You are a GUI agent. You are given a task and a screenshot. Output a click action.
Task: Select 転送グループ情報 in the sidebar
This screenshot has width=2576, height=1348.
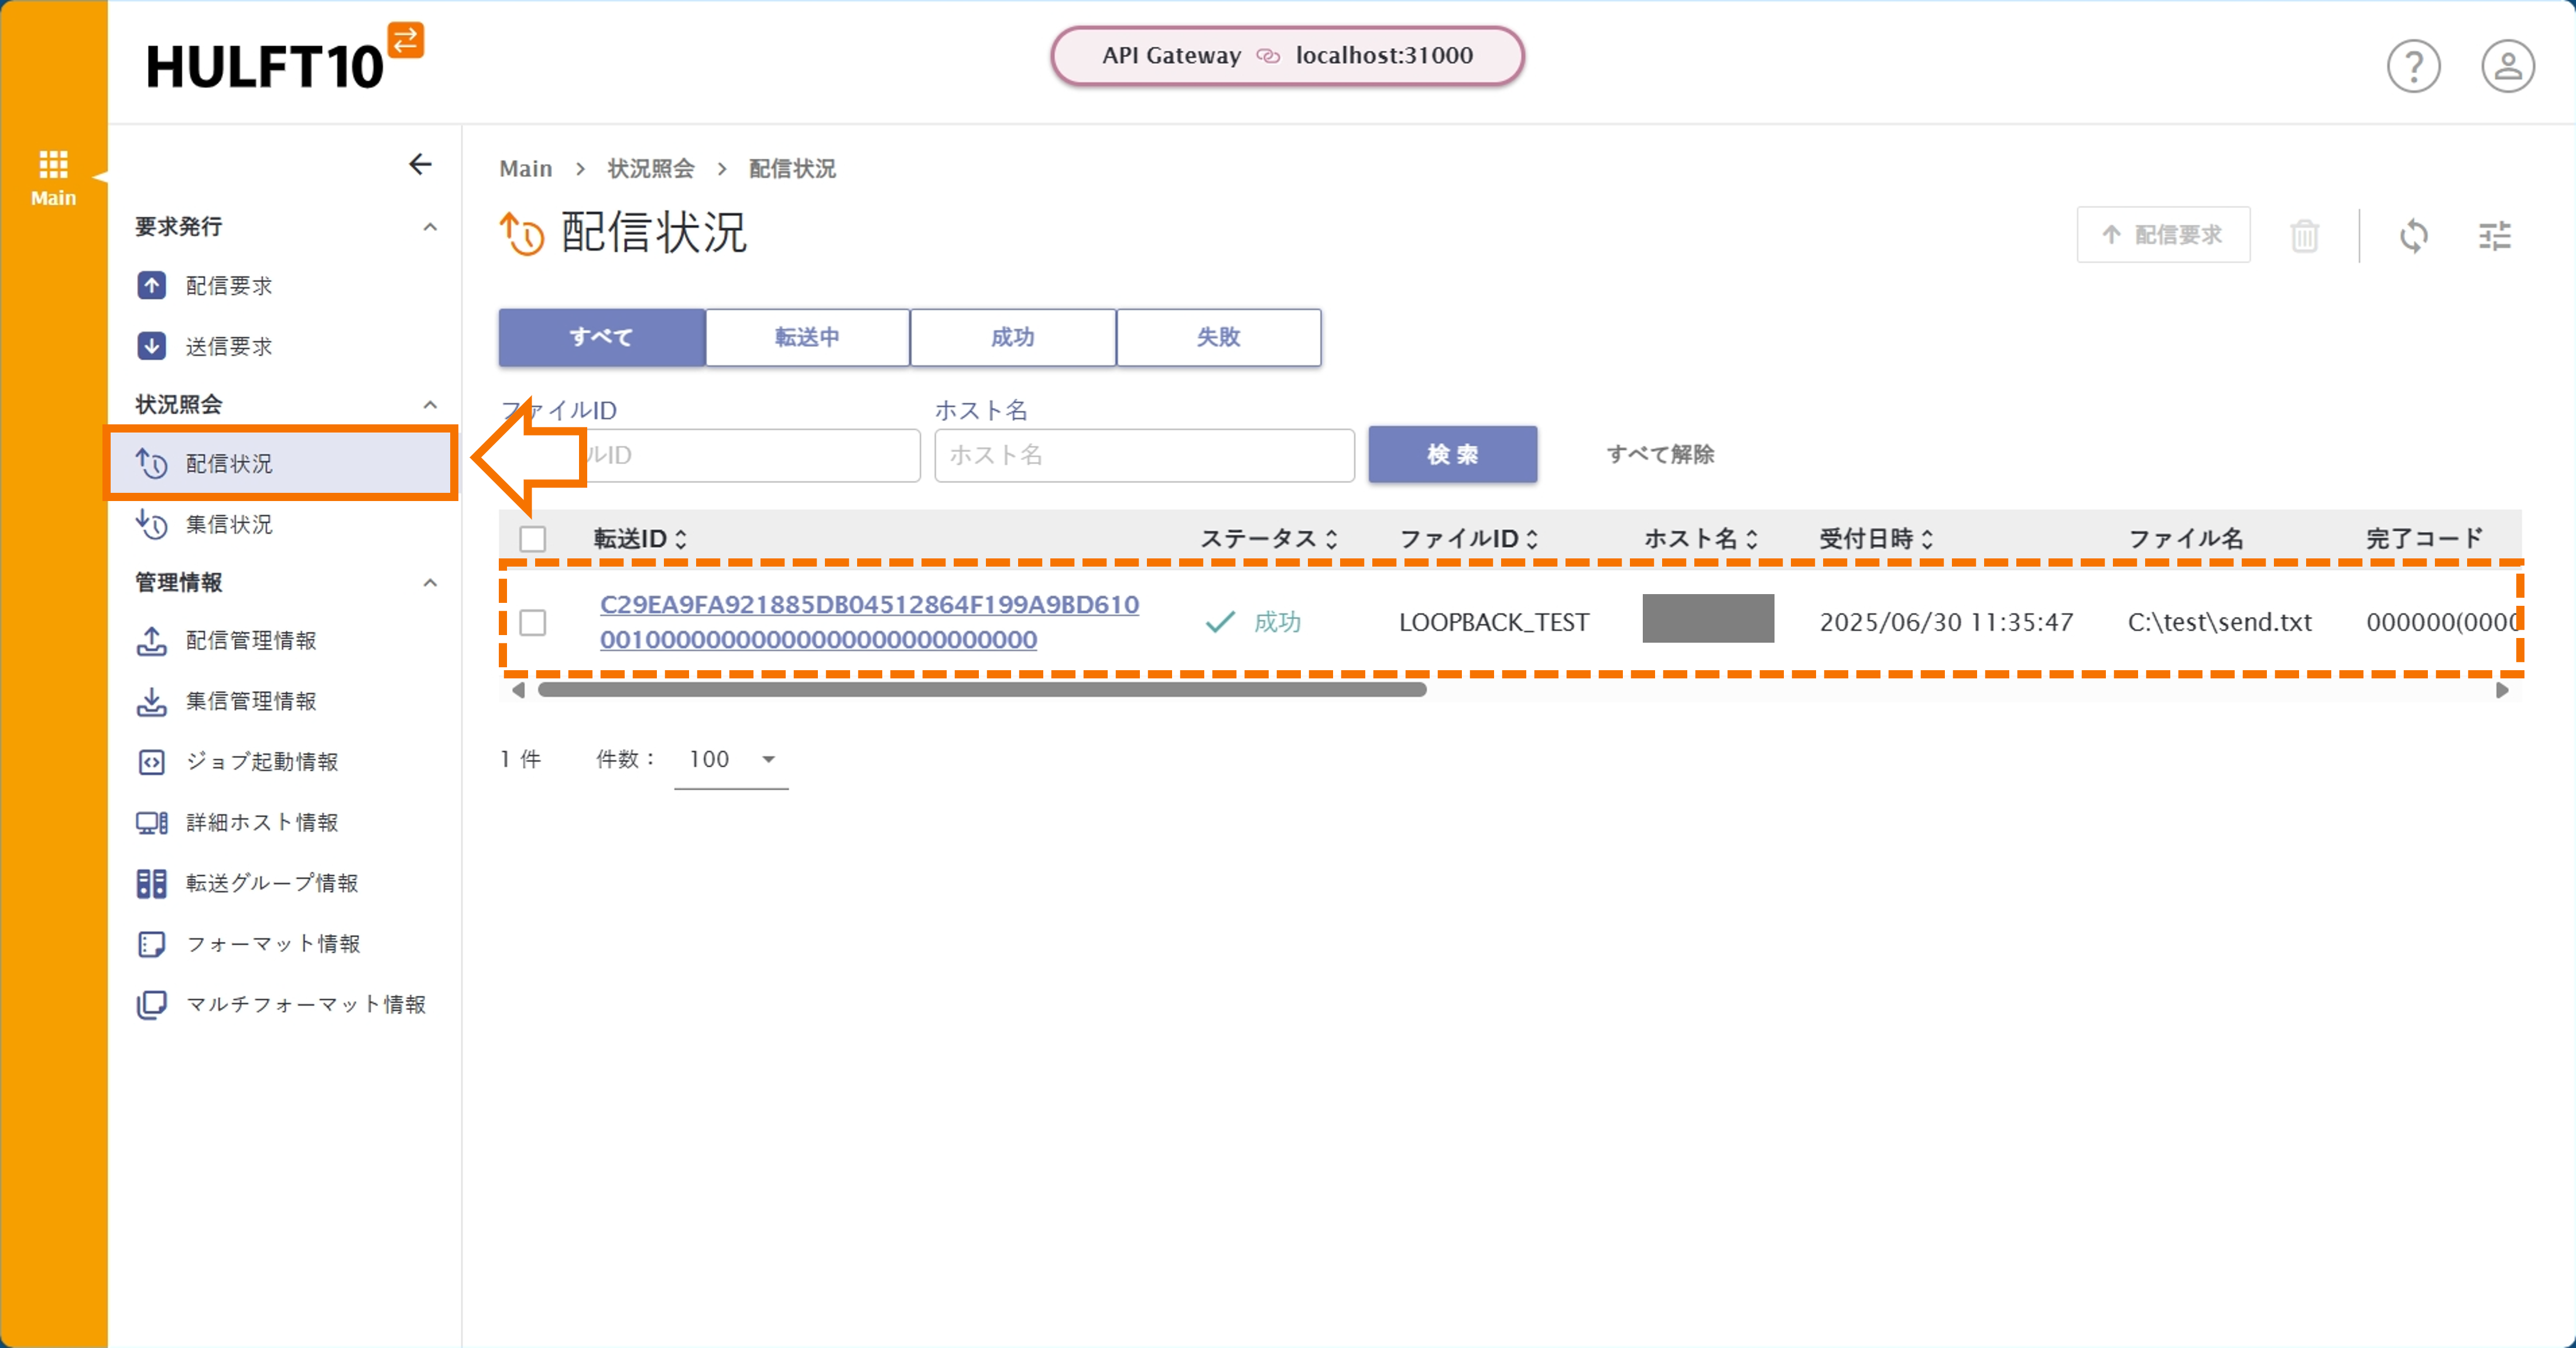(x=271, y=883)
